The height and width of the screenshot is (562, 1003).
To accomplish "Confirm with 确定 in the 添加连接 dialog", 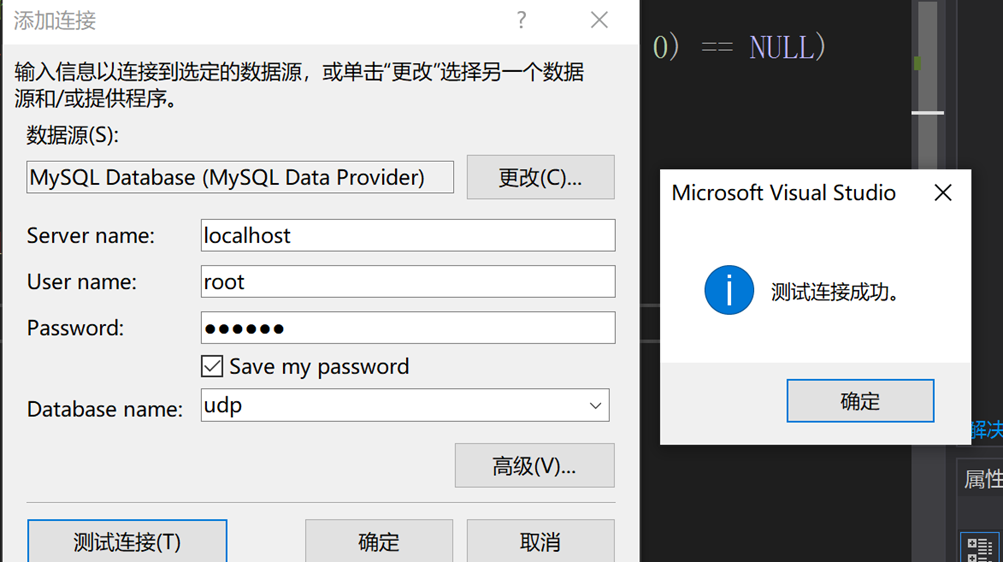I will pyautogui.click(x=379, y=542).
